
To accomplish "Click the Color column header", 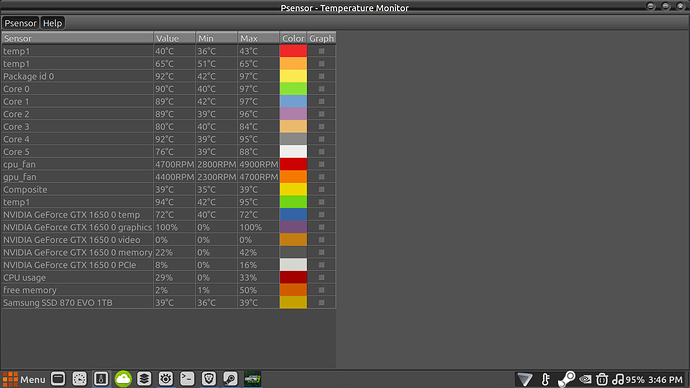I will point(293,38).
